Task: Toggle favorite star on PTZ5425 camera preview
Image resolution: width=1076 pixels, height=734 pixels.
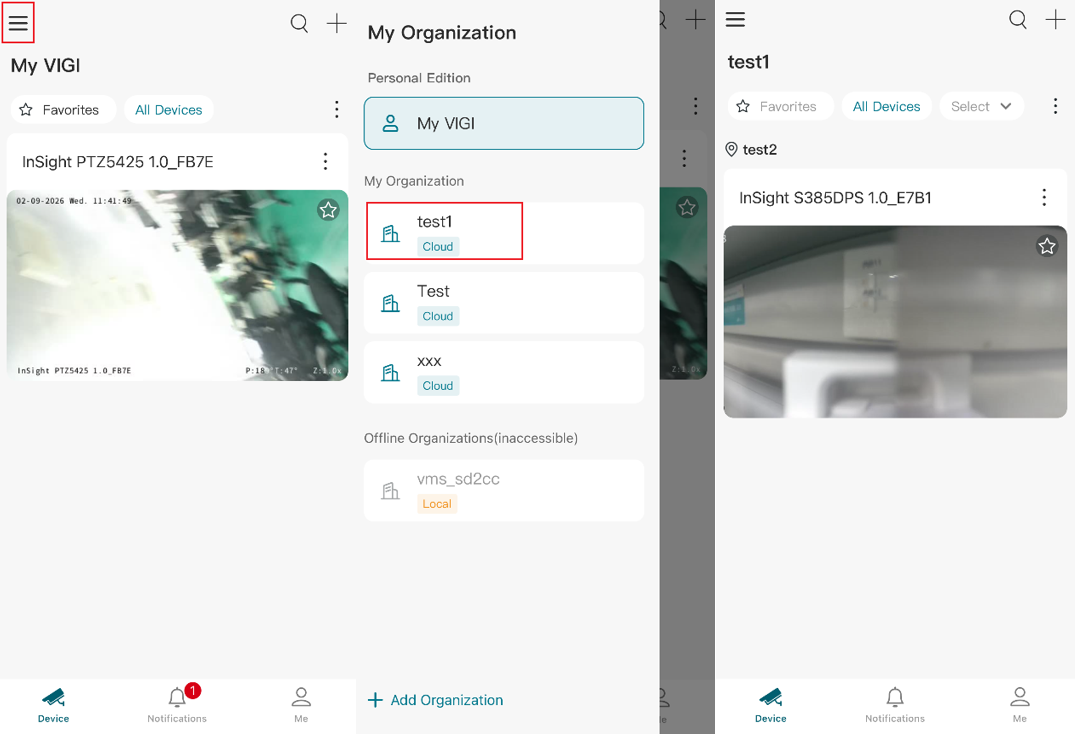Action: (328, 210)
